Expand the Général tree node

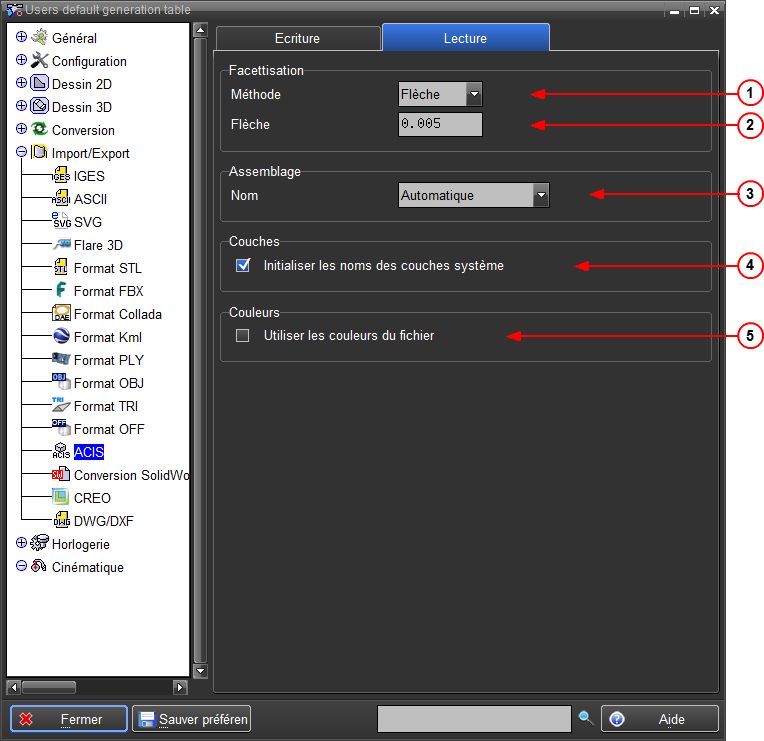point(21,38)
